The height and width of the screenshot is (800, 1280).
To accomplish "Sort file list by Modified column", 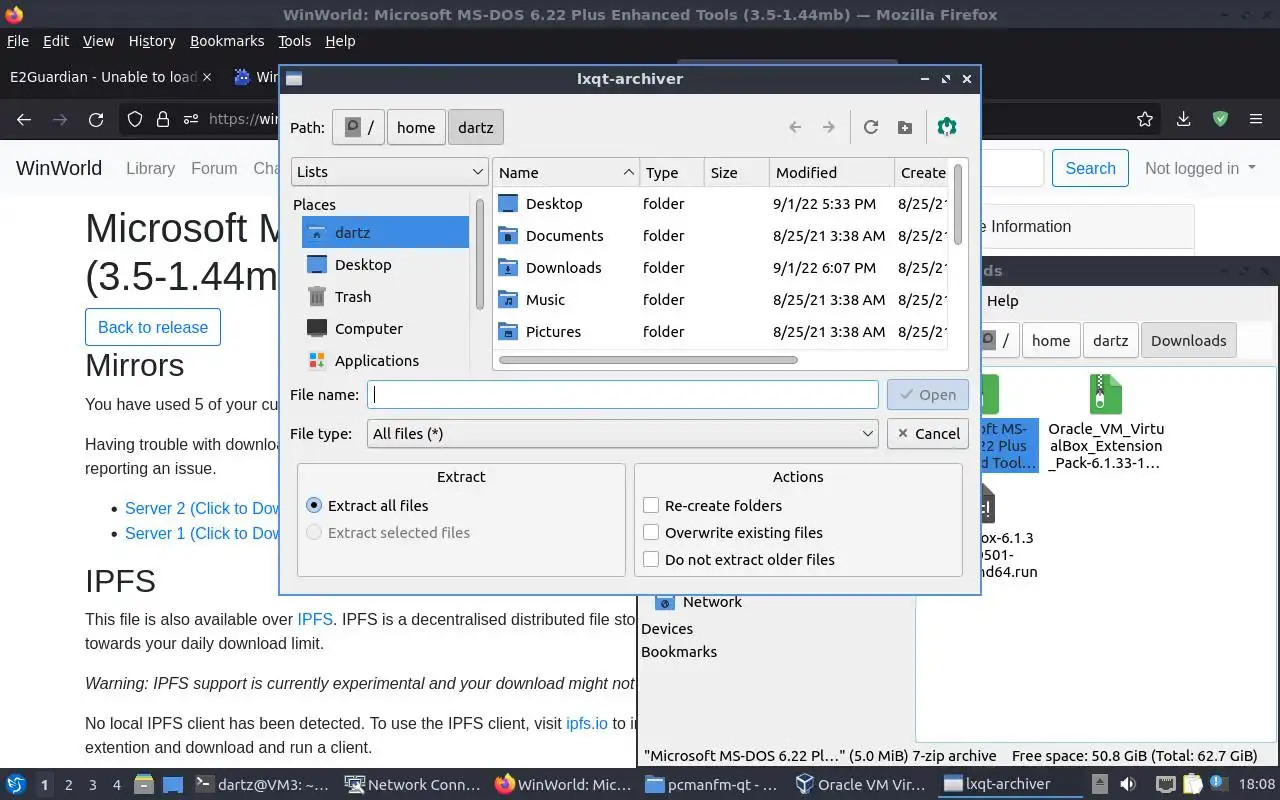I will [832, 173].
